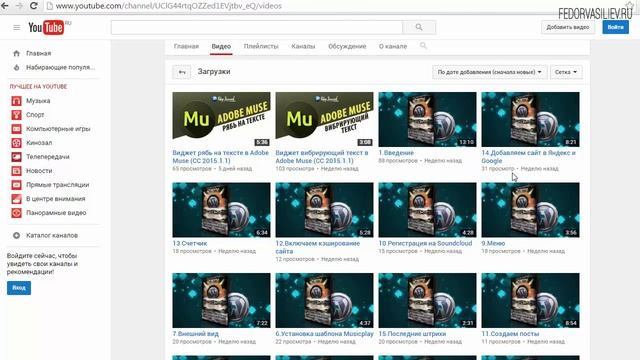Click the 8:54 duration video thumbnail

click(530, 300)
